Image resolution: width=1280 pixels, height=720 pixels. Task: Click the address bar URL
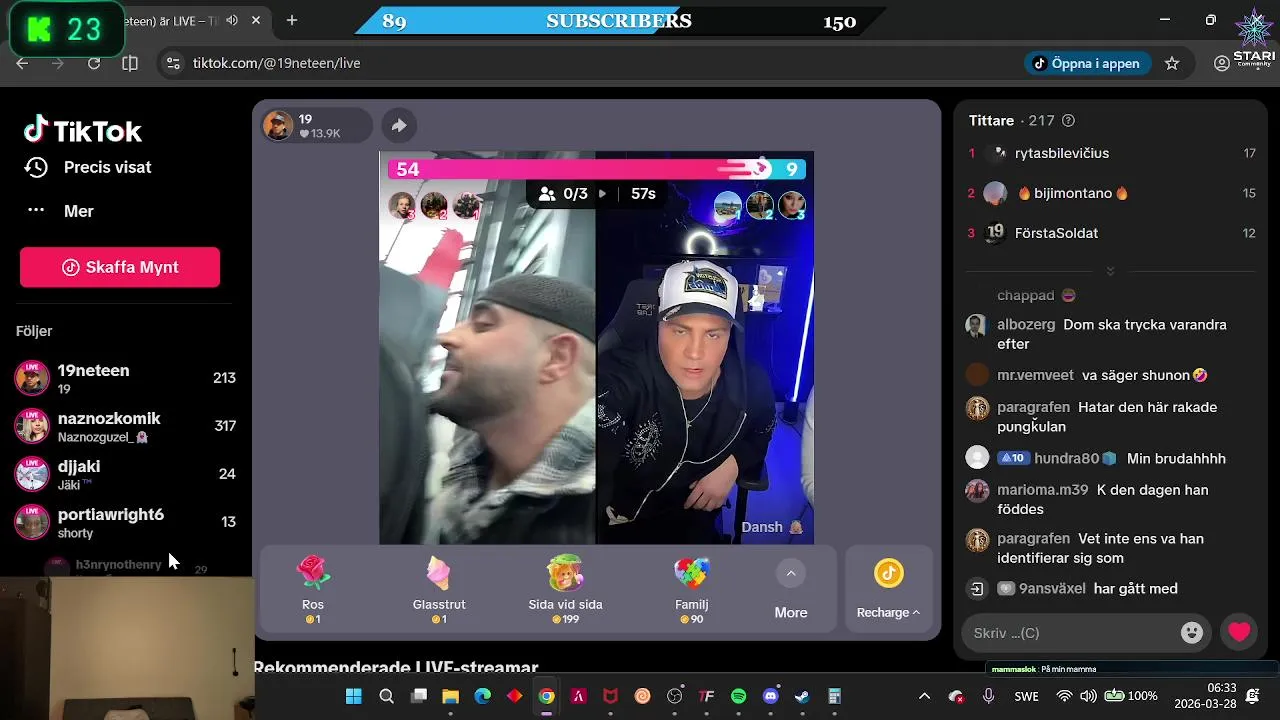pyautogui.click(x=277, y=63)
